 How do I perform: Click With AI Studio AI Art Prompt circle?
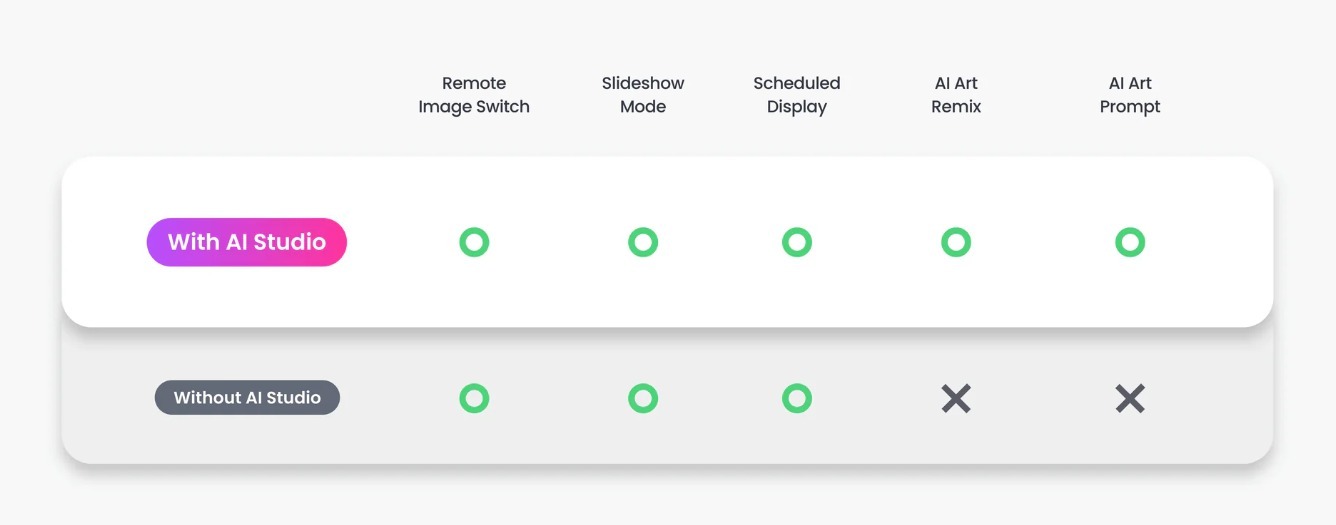click(x=1130, y=242)
